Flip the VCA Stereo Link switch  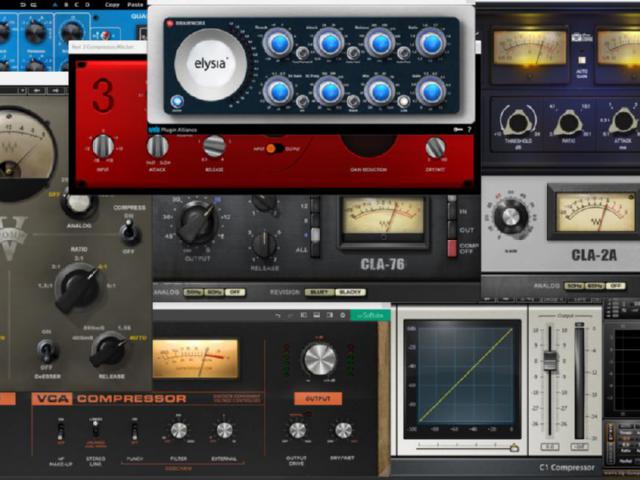pyautogui.click(x=96, y=429)
